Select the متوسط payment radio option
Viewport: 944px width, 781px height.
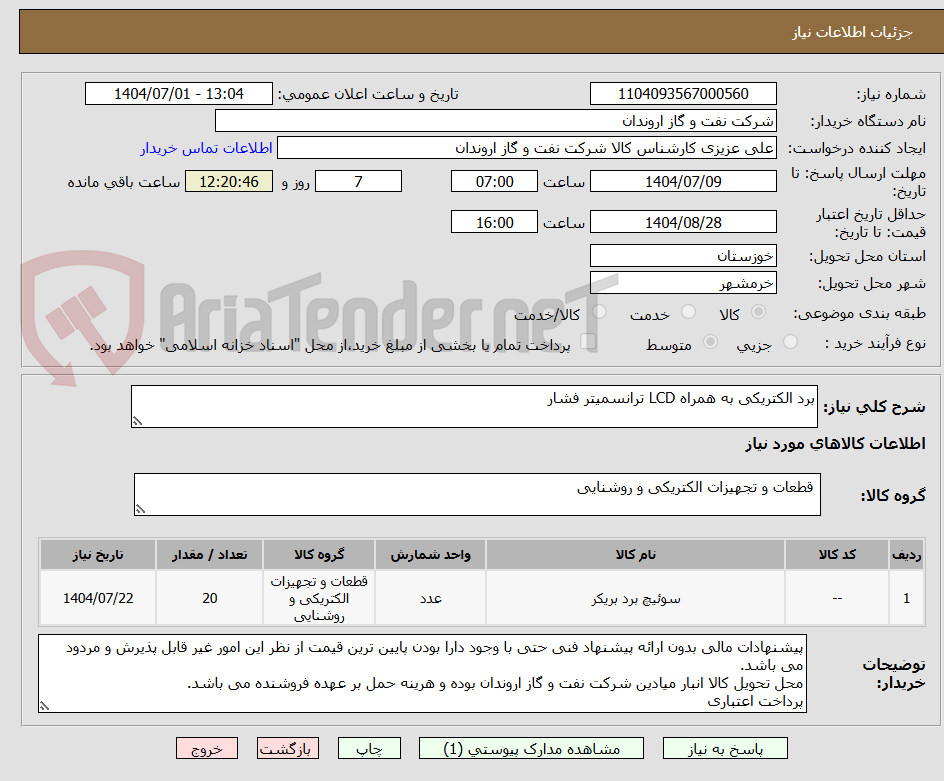click(x=710, y=341)
